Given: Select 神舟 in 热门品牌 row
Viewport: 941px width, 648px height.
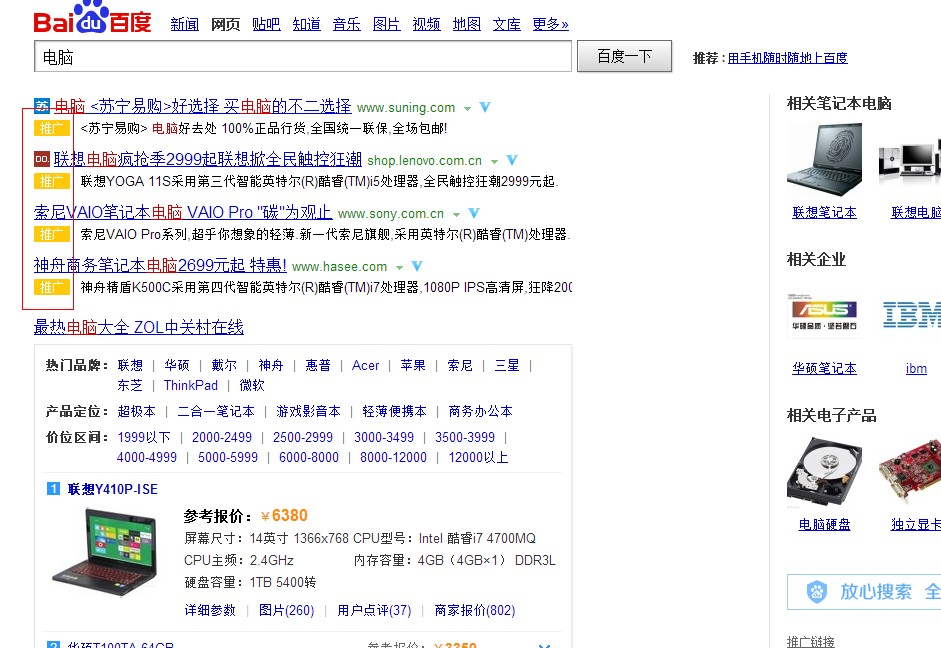Looking at the screenshot, I should pos(271,365).
